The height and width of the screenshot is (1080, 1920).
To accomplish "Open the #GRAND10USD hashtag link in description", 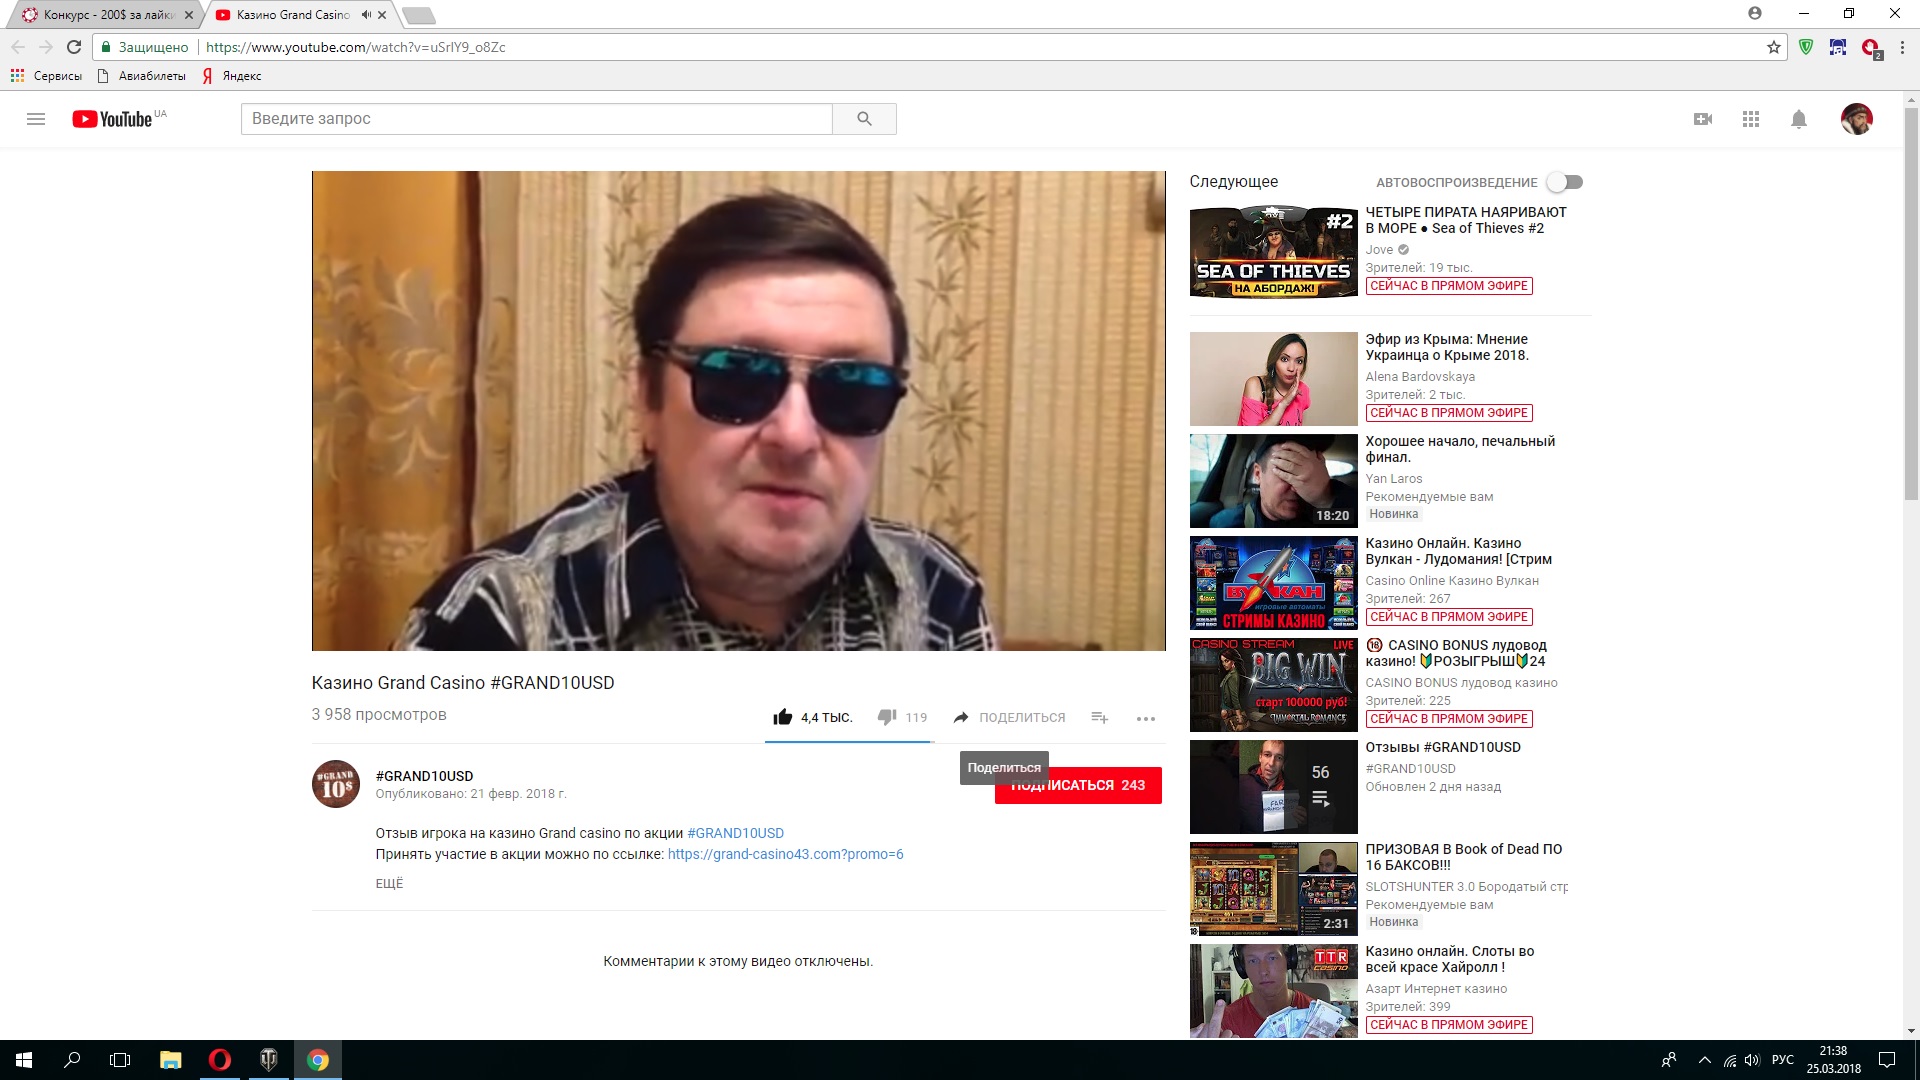I will point(735,833).
